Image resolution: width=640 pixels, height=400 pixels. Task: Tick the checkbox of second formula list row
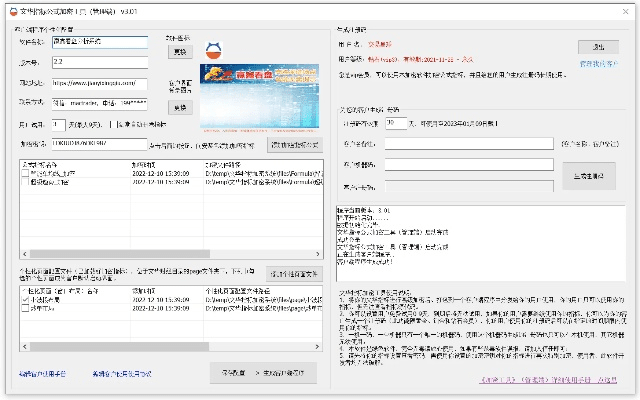coord(25,182)
